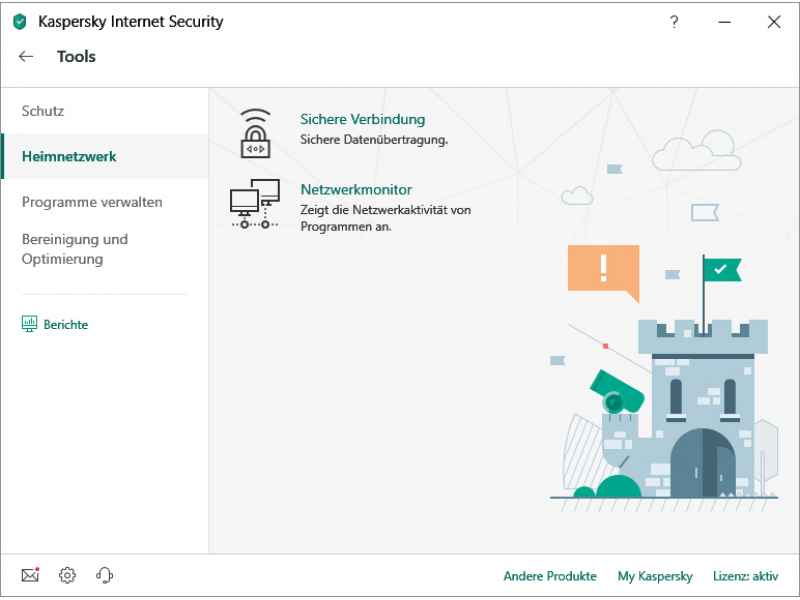Open support via the headset icon
The image size is (800, 600).
point(104,575)
